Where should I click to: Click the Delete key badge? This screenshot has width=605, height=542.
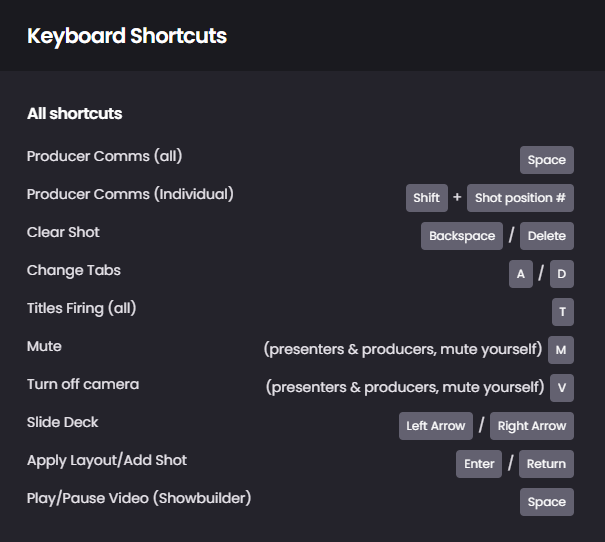click(x=547, y=236)
